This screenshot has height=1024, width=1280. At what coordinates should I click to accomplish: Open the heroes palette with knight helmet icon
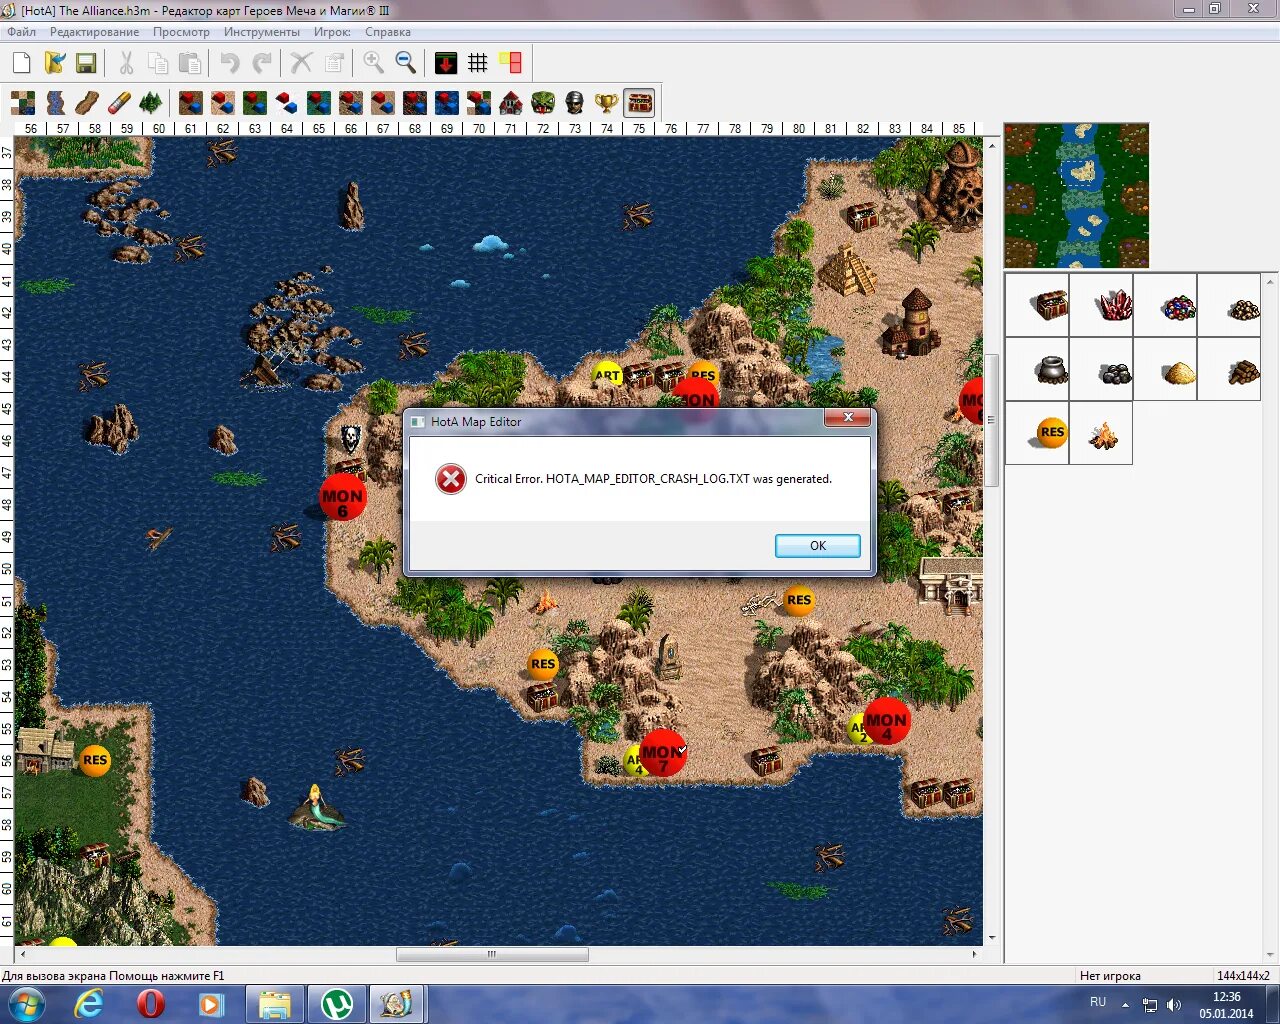(x=575, y=103)
